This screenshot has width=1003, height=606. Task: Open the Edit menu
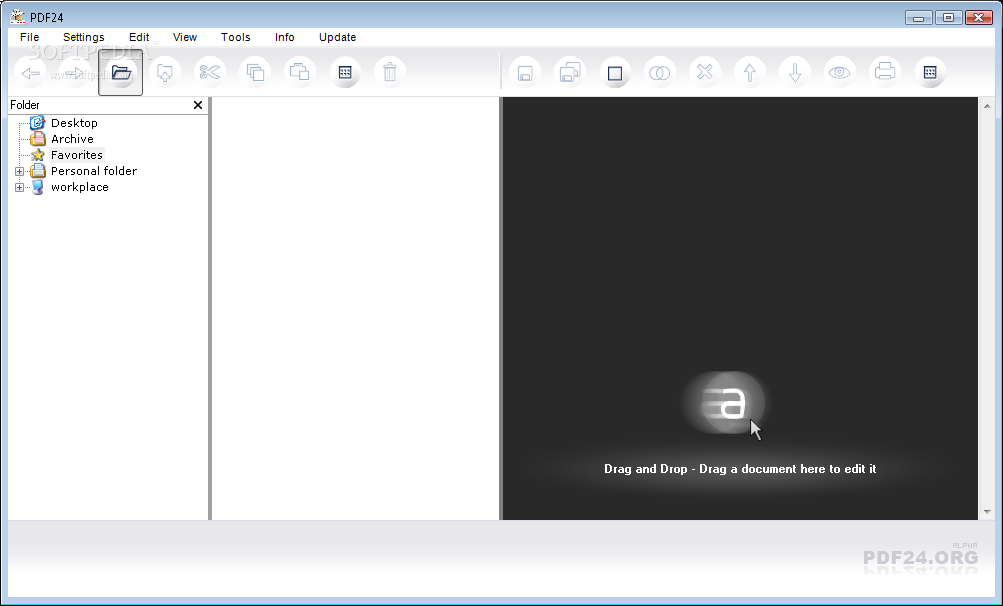(139, 37)
